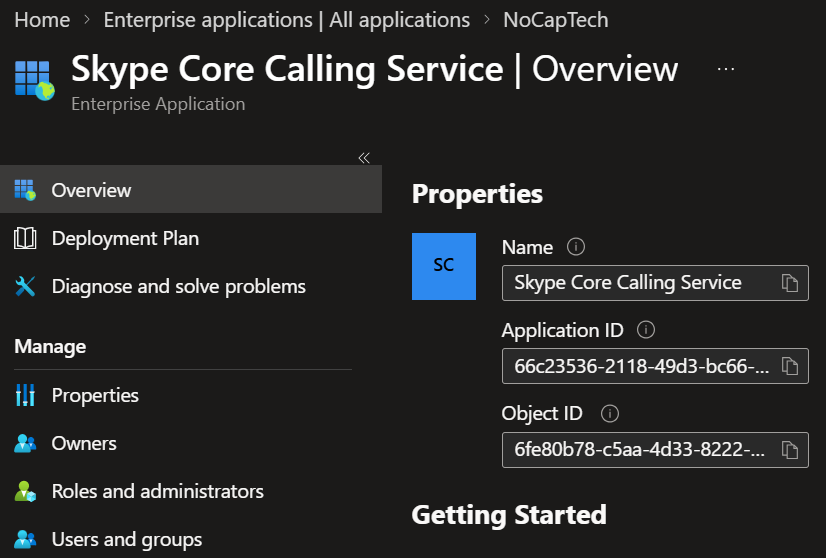
Task: Click the Properties section heading on the right
Action: tap(477, 194)
